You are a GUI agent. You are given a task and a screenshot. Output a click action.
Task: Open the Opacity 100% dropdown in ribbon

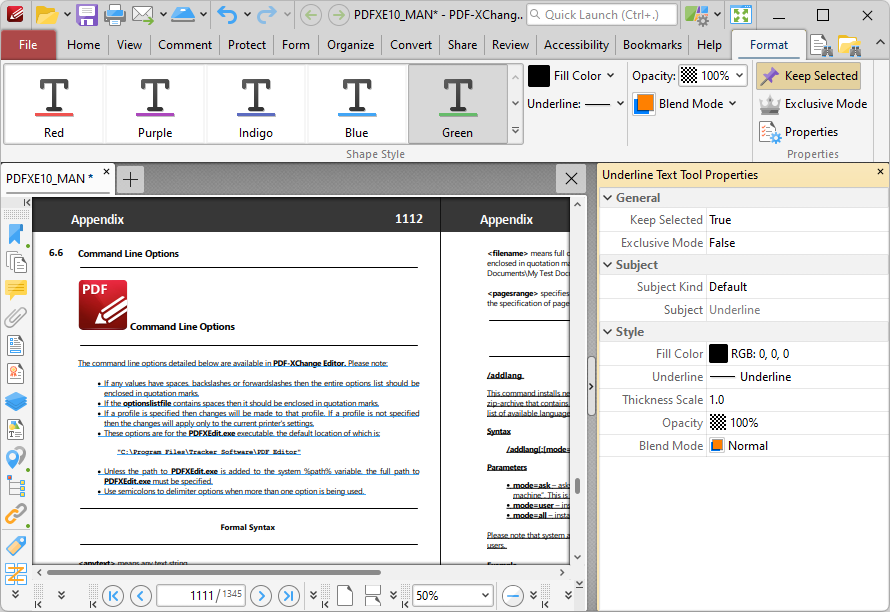click(740, 76)
